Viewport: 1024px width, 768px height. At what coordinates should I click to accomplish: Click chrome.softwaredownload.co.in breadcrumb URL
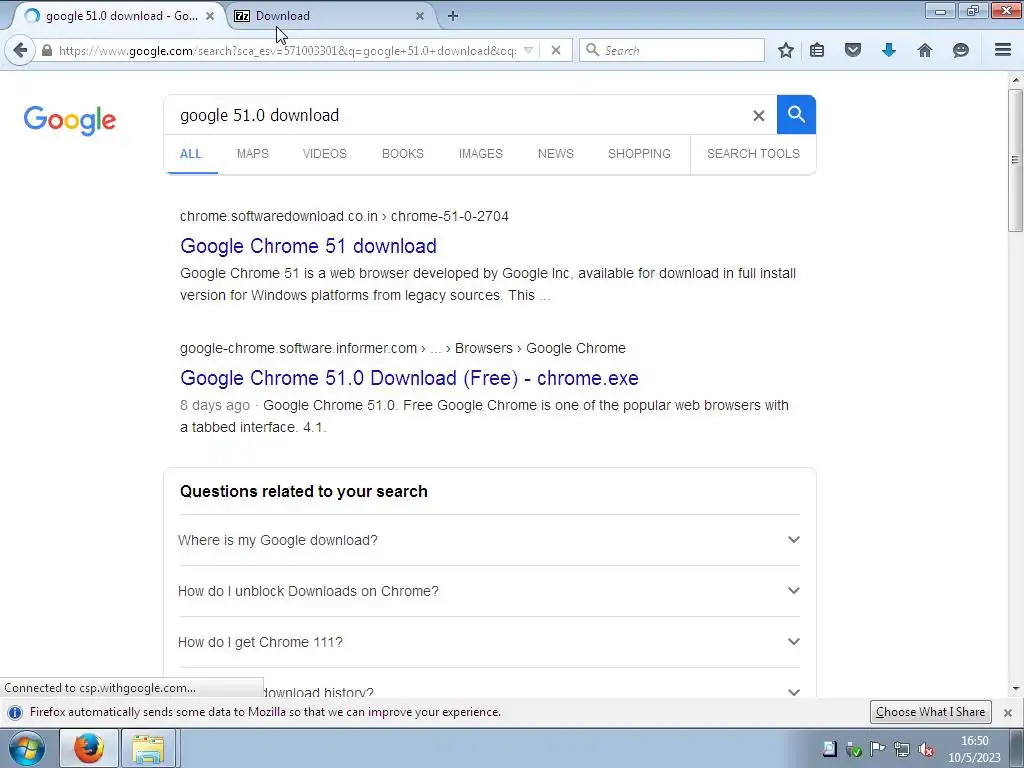pyautogui.click(x=344, y=216)
